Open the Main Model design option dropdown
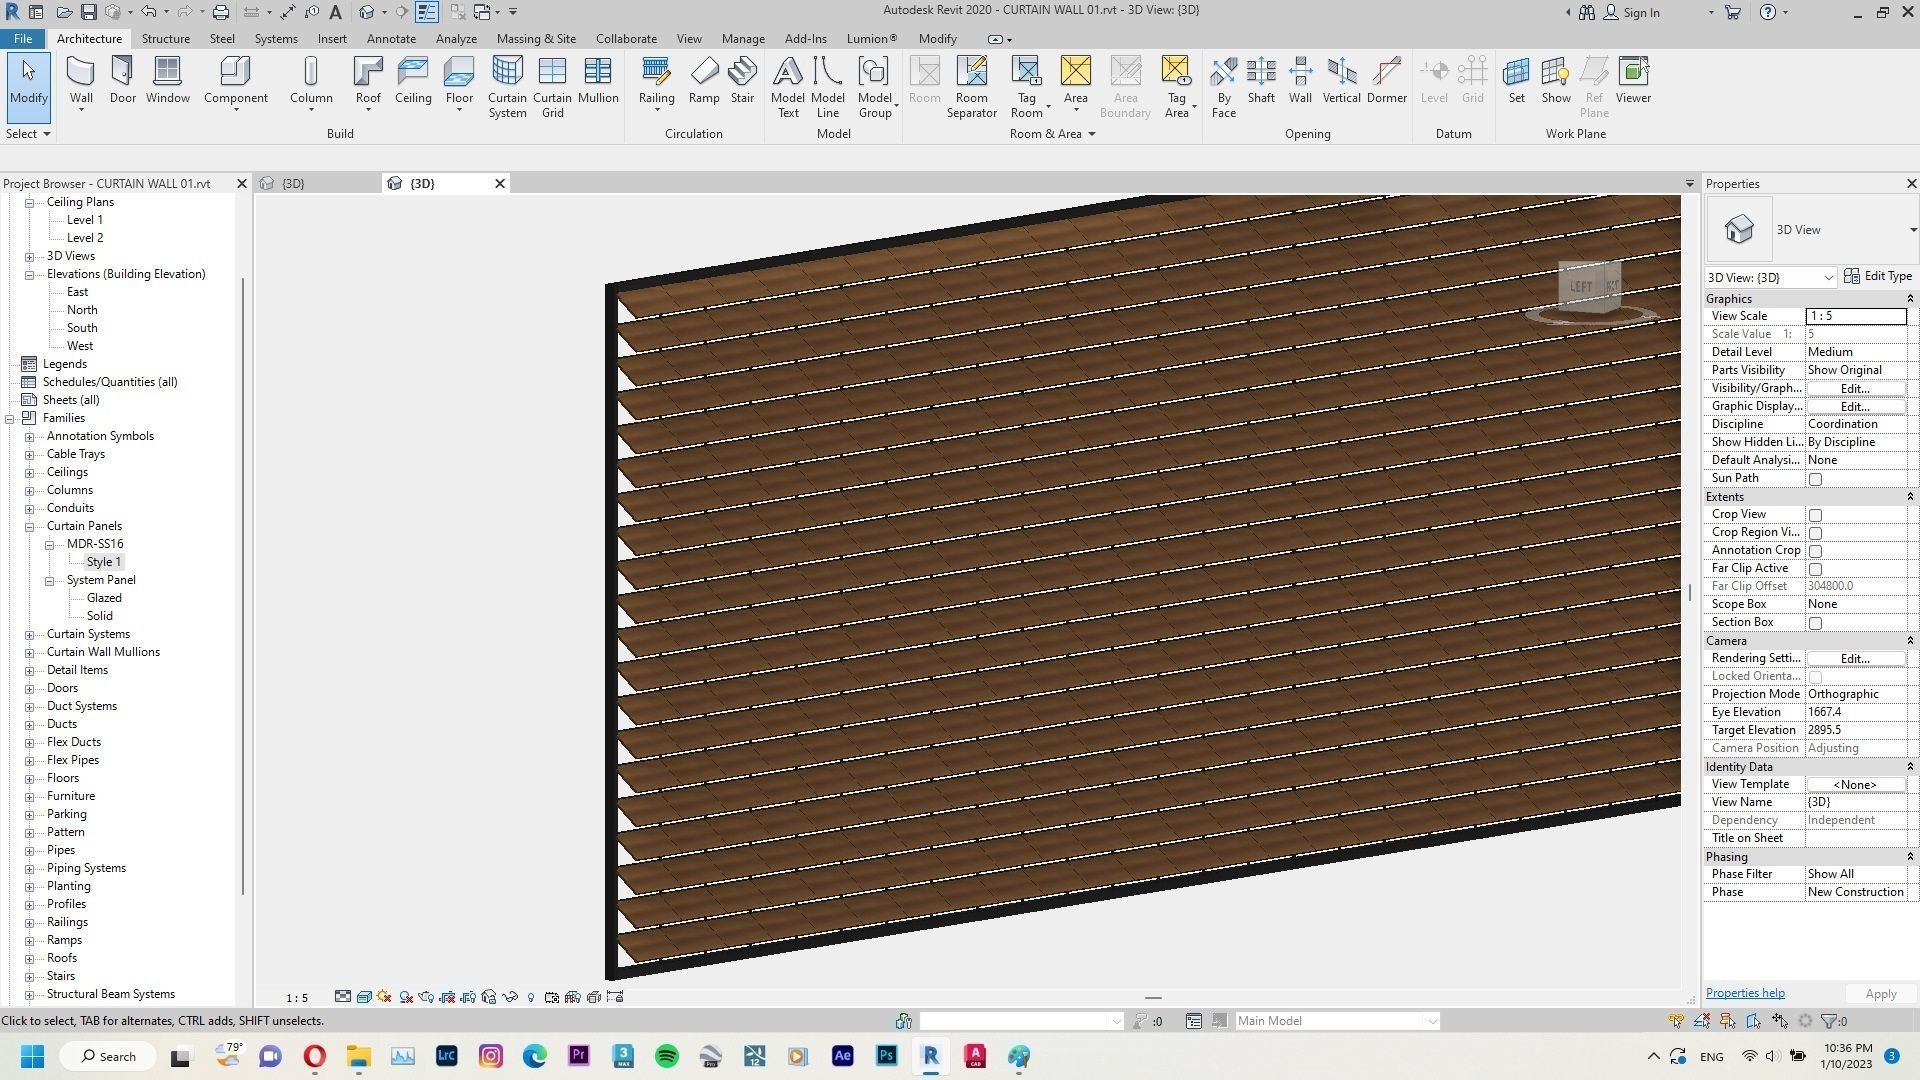 (x=1432, y=1020)
